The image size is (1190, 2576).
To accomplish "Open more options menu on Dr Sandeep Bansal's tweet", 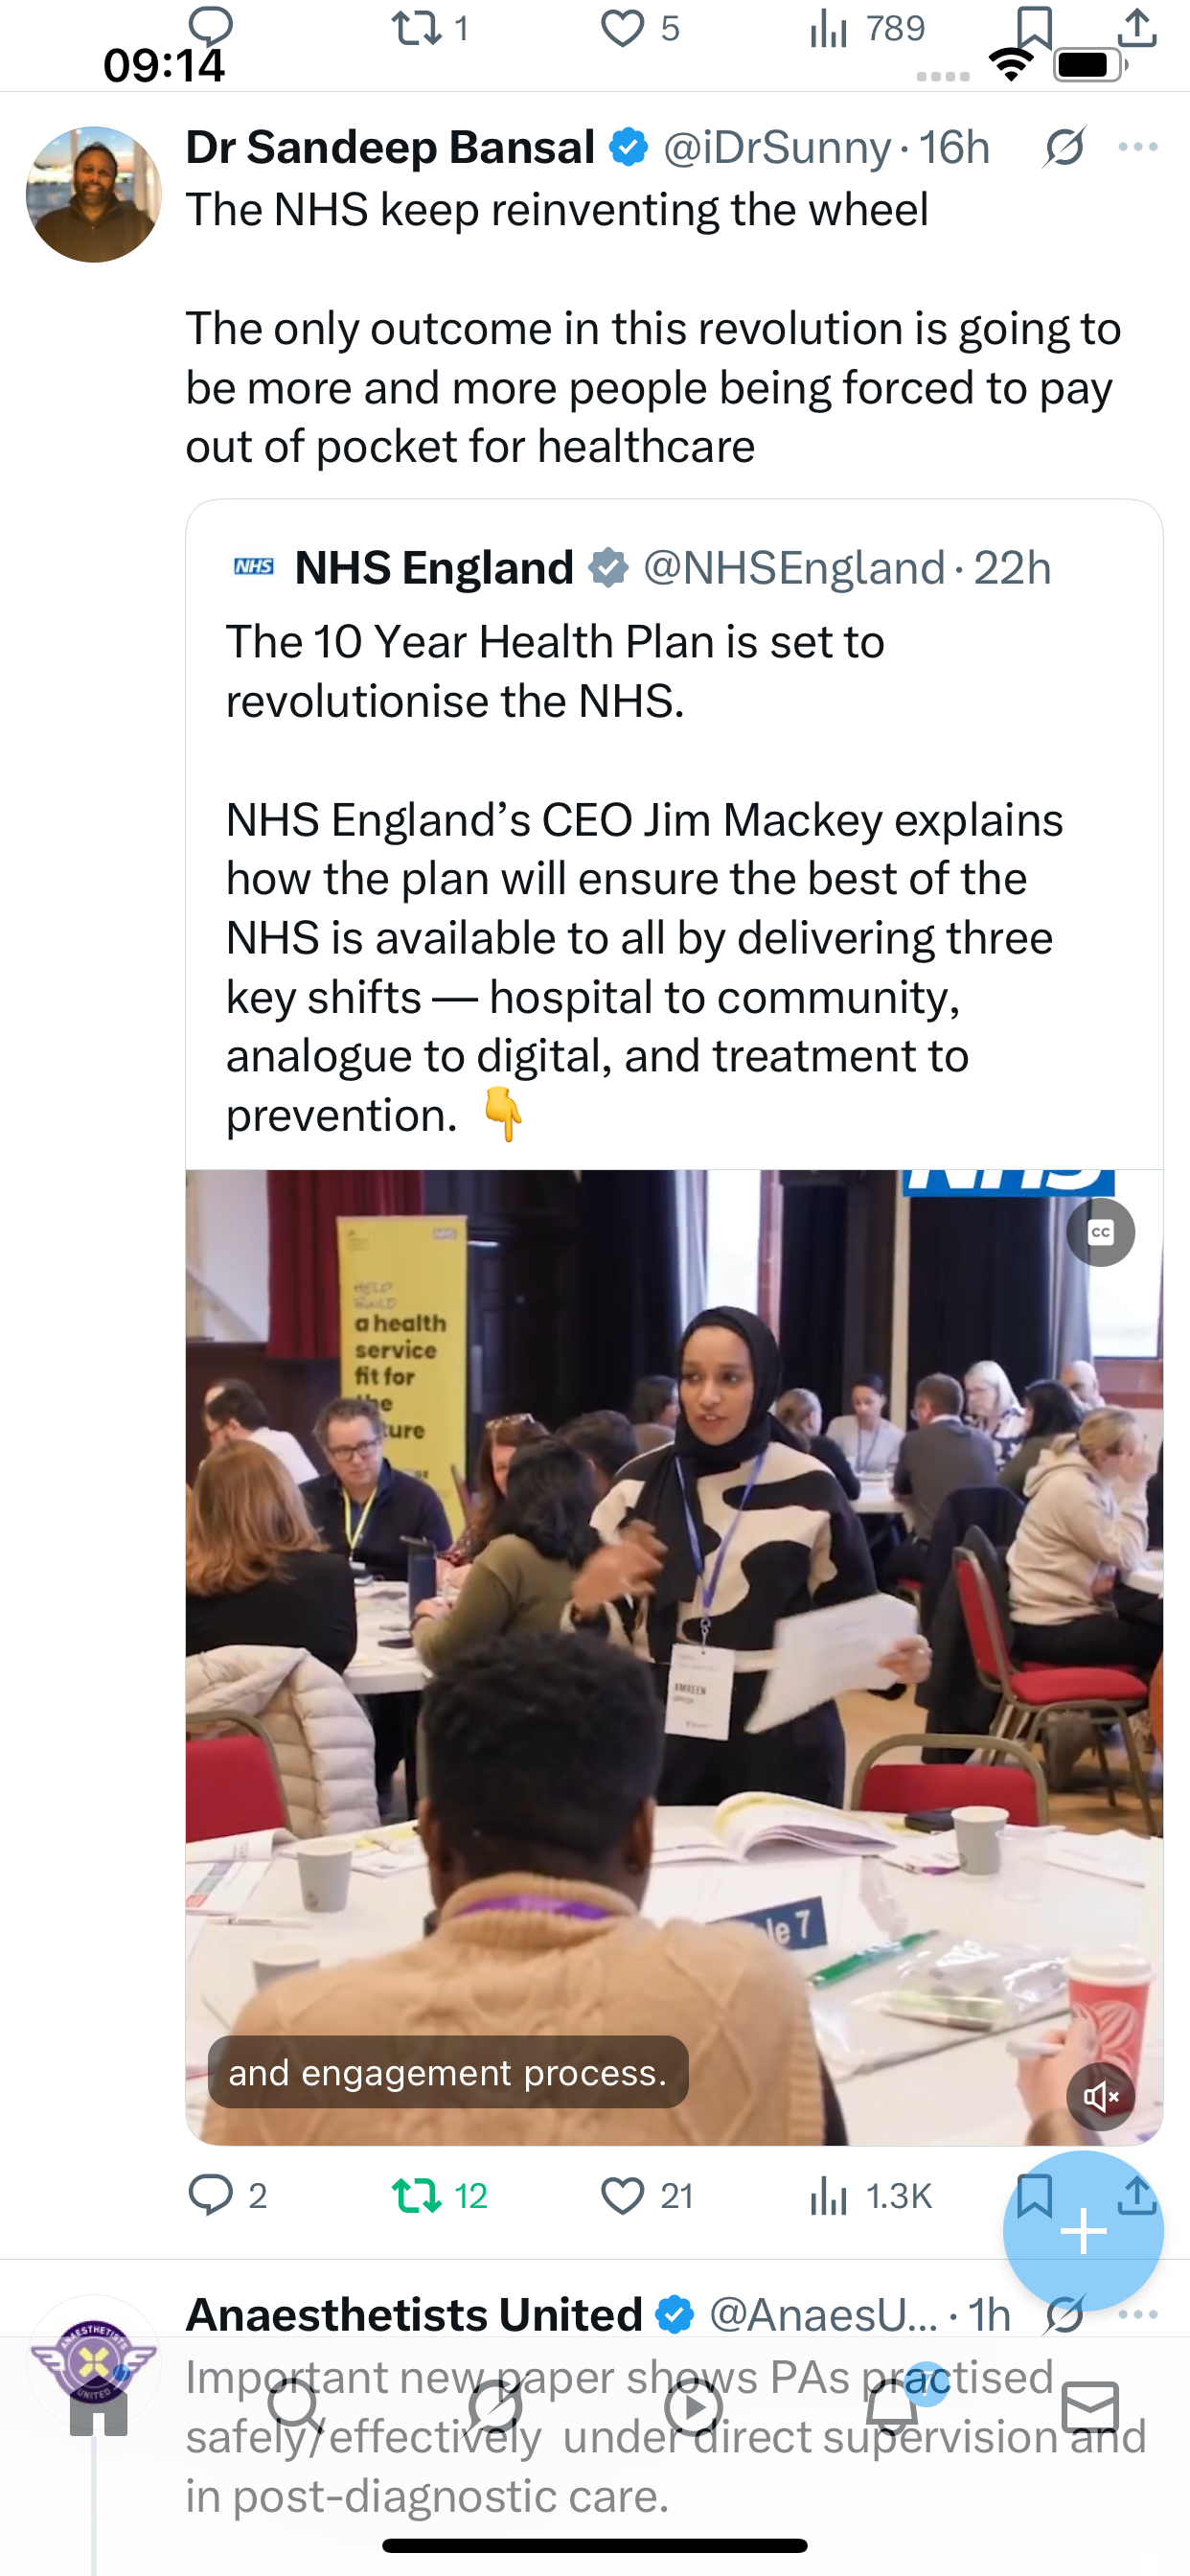I will click(1138, 147).
